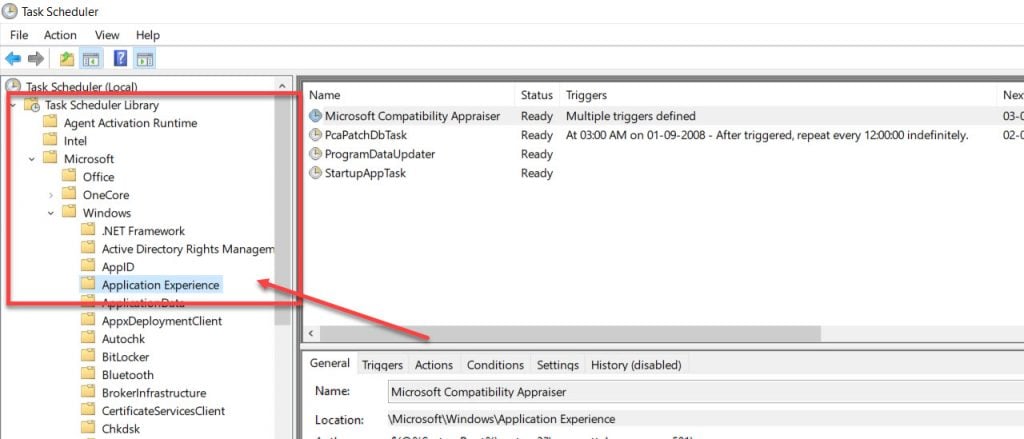Screen dimensions: 1024x439
Task: Toggle the Show/Hide Action Pane icon
Action: click(144, 59)
